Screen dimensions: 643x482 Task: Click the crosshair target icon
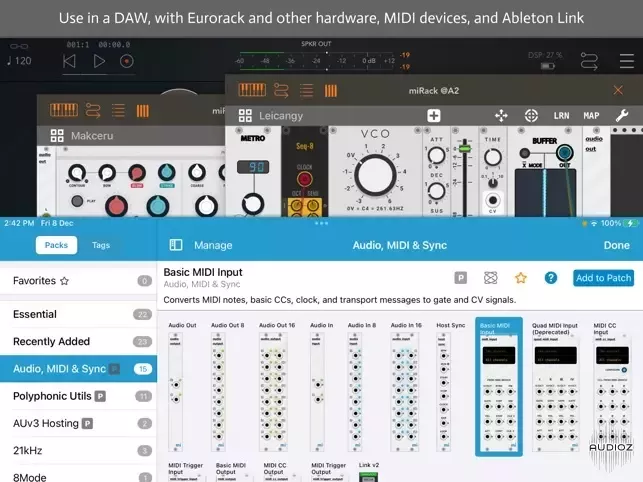(x=531, y=116)
